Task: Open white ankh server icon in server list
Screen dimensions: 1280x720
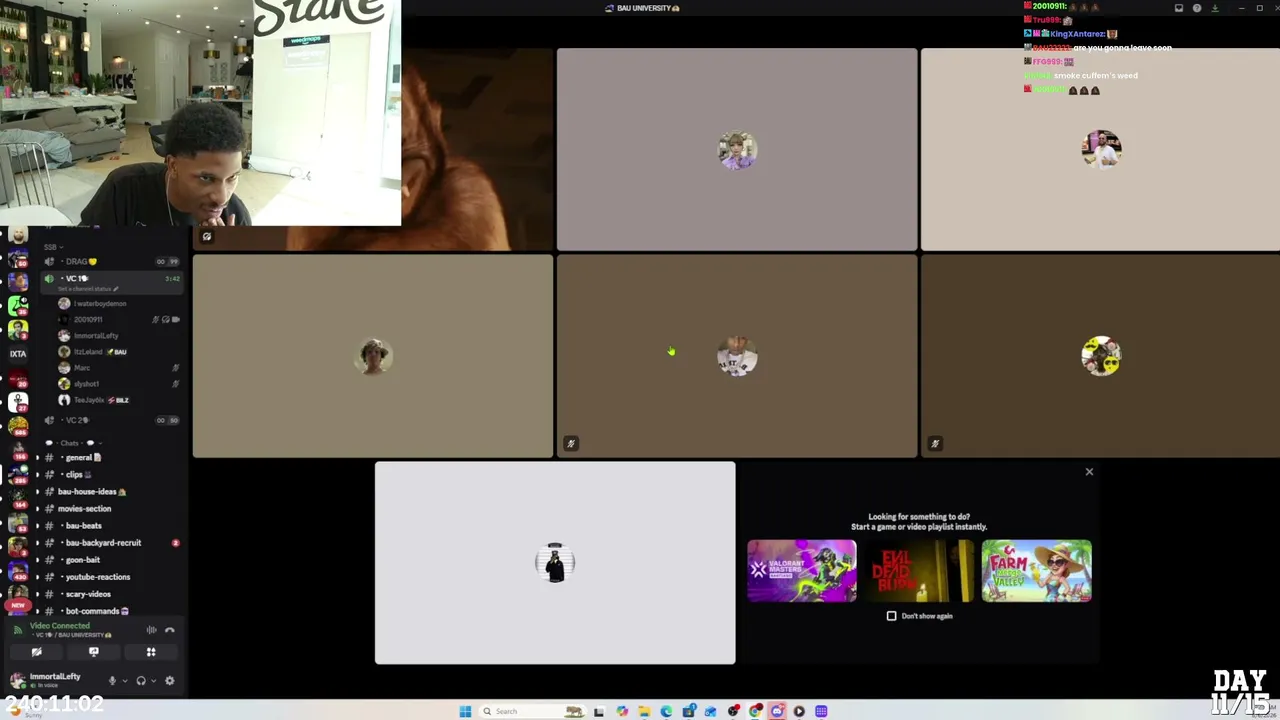Action: [x=18, y=402]
